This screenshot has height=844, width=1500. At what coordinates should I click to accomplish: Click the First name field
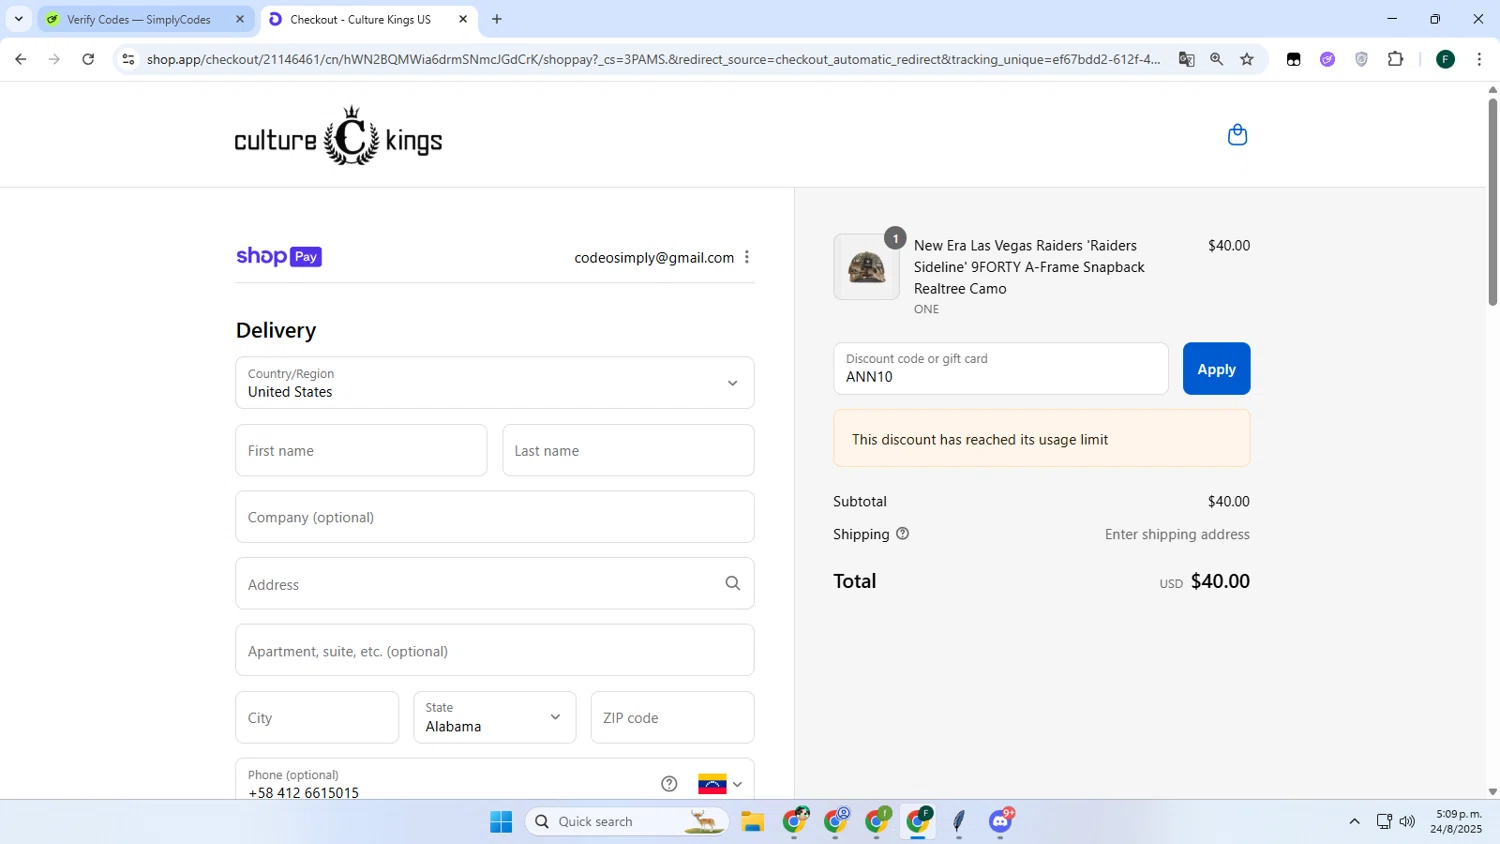[x=361, y=450]
